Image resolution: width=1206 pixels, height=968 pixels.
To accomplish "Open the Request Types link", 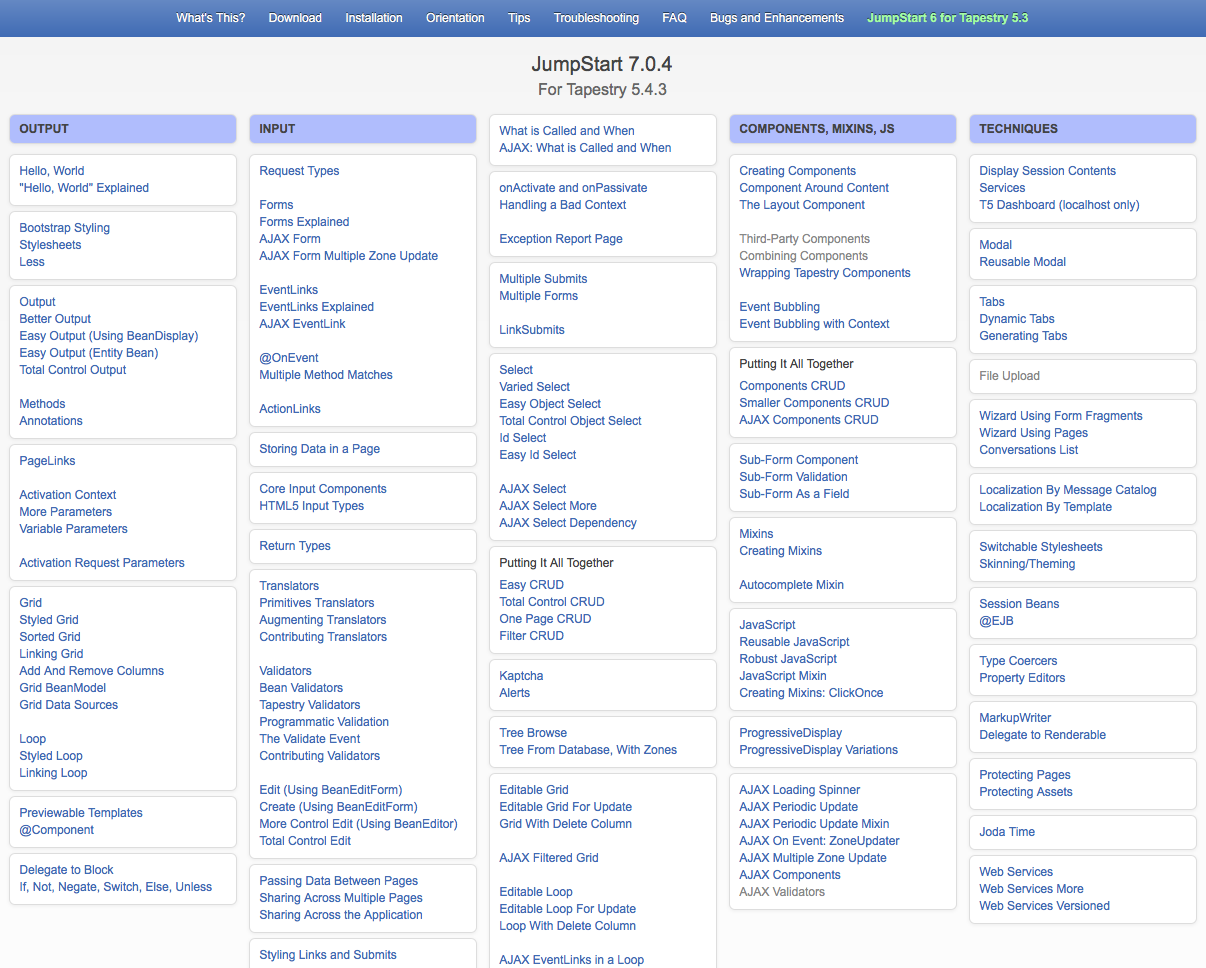I will tap(299, 171).
